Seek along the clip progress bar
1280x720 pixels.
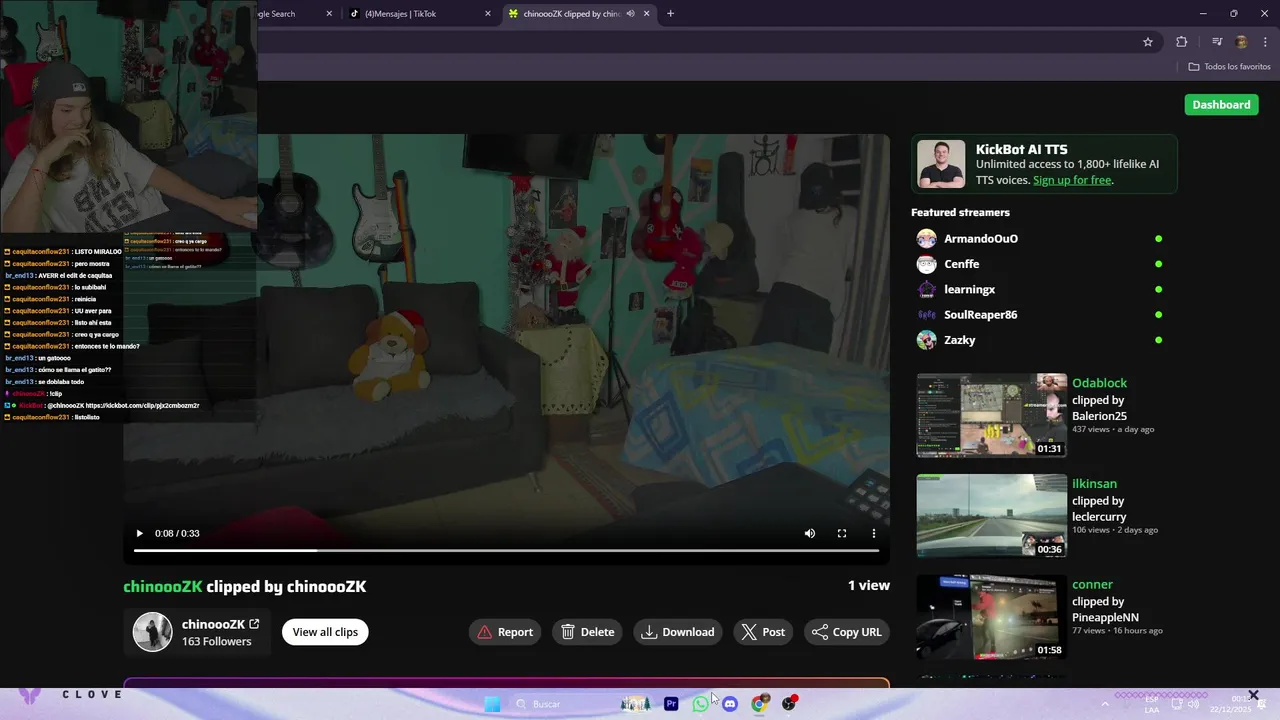506,550
